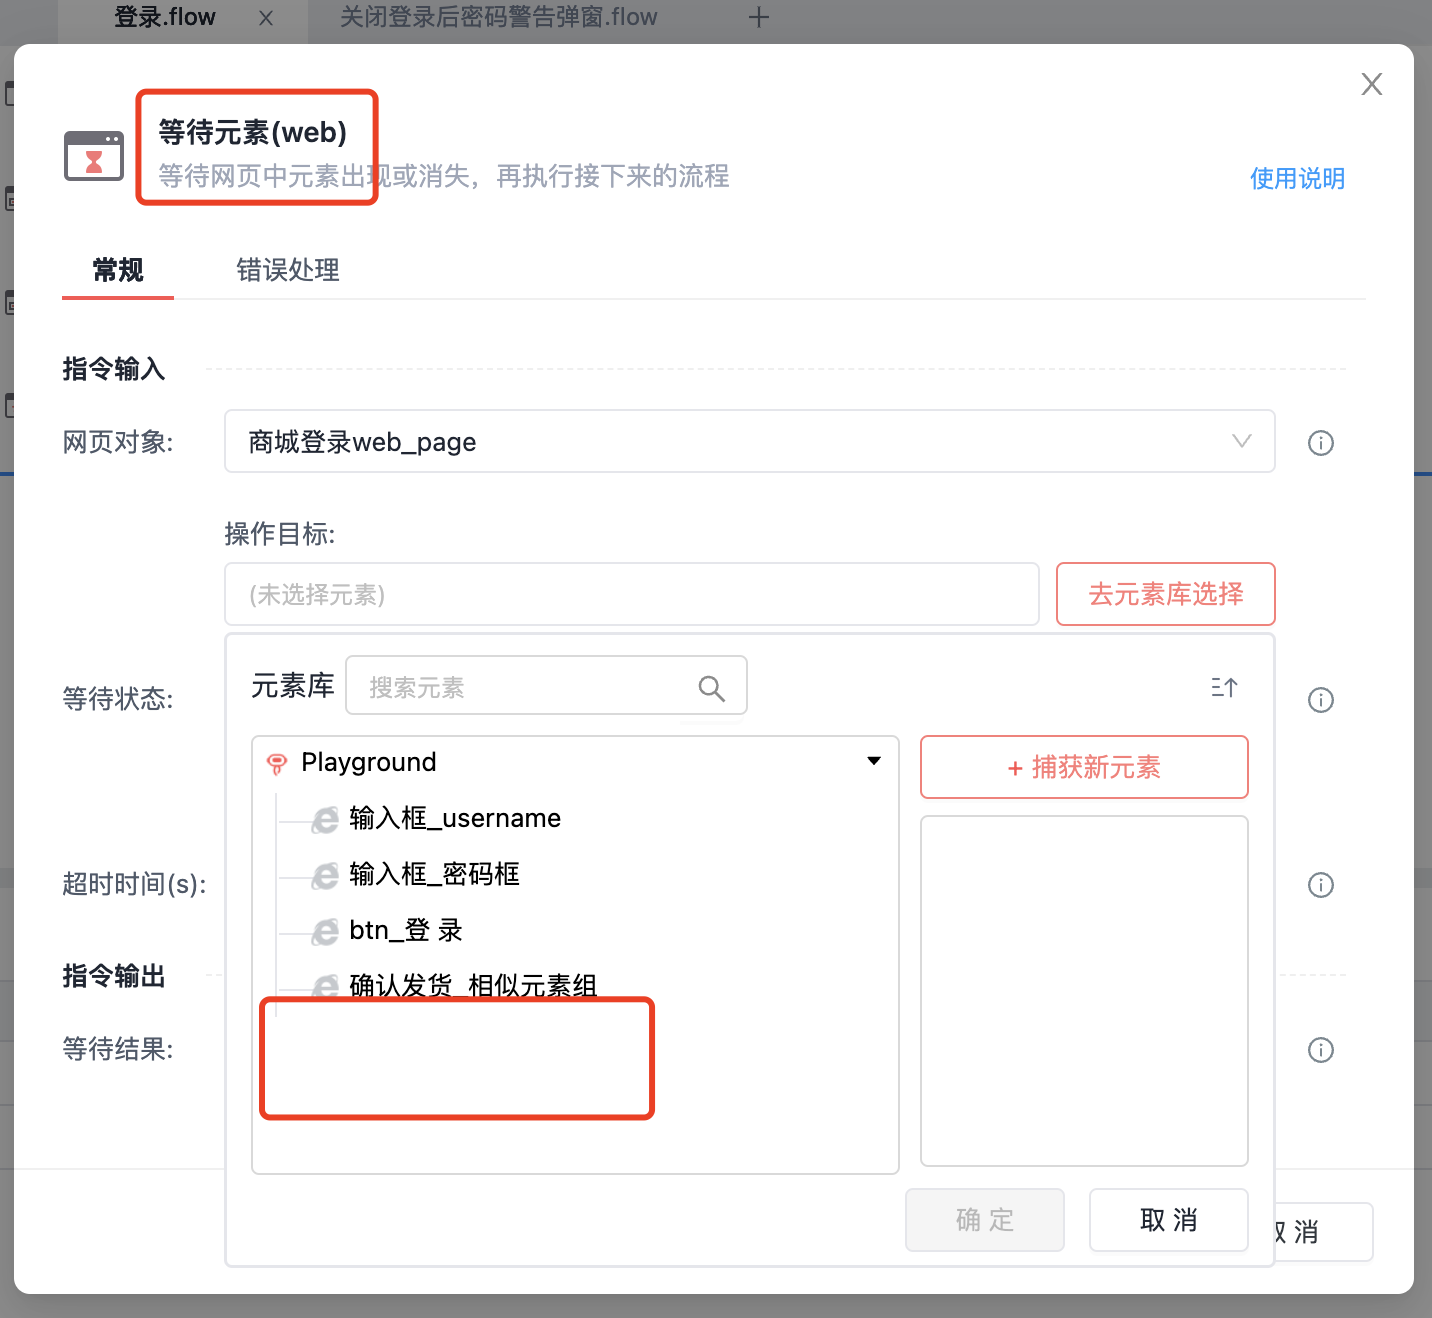Screen dimensions: 1432x1318
Task: Click the 操作目标 element selector field
Action: point(631,594)
